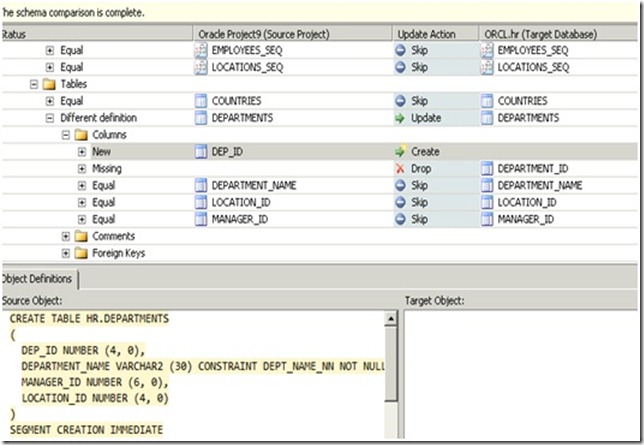Select the Create action text for DEP_ID

426,152
